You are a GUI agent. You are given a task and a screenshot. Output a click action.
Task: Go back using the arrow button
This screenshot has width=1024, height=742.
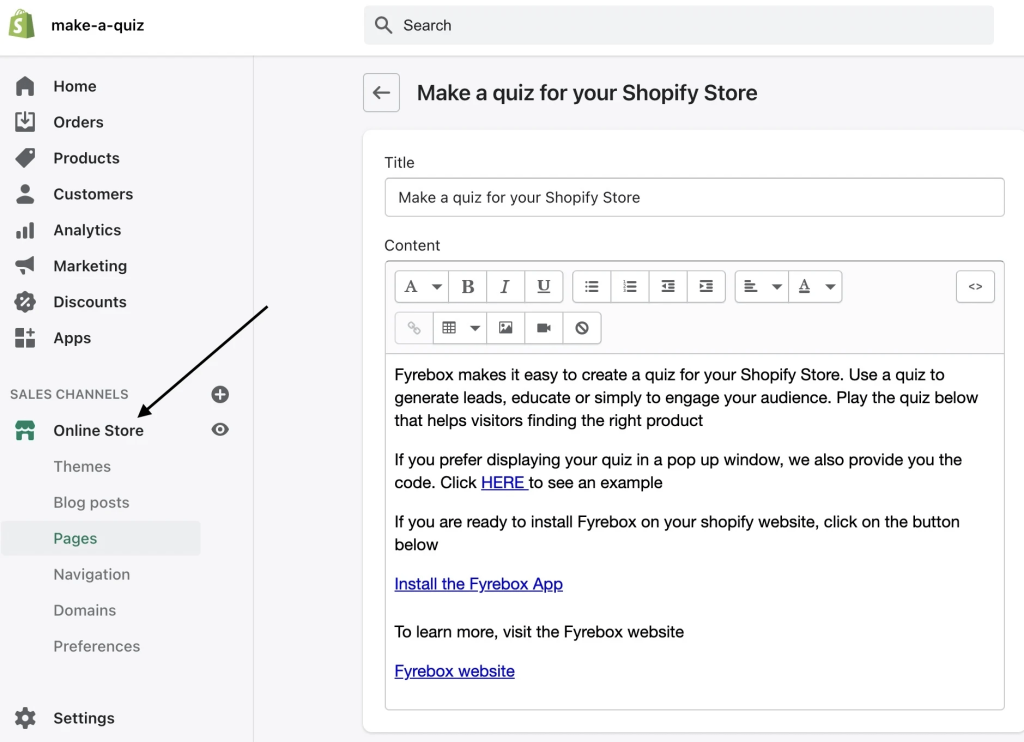pos(381,93)
